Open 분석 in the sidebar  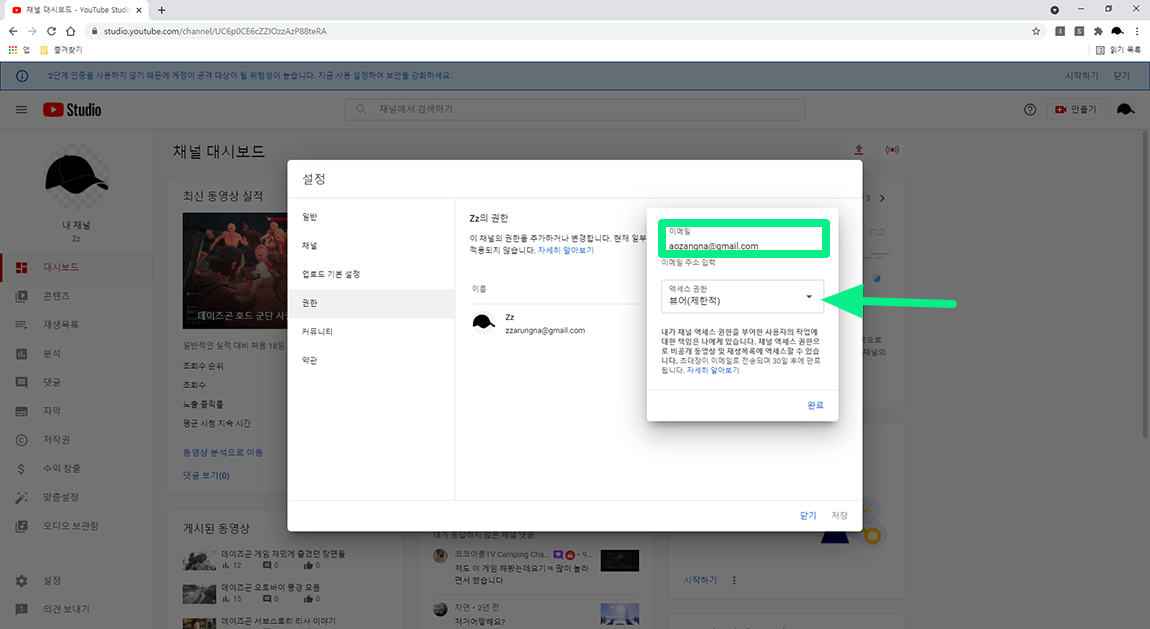pyautogui.click(x=76, y=353)
